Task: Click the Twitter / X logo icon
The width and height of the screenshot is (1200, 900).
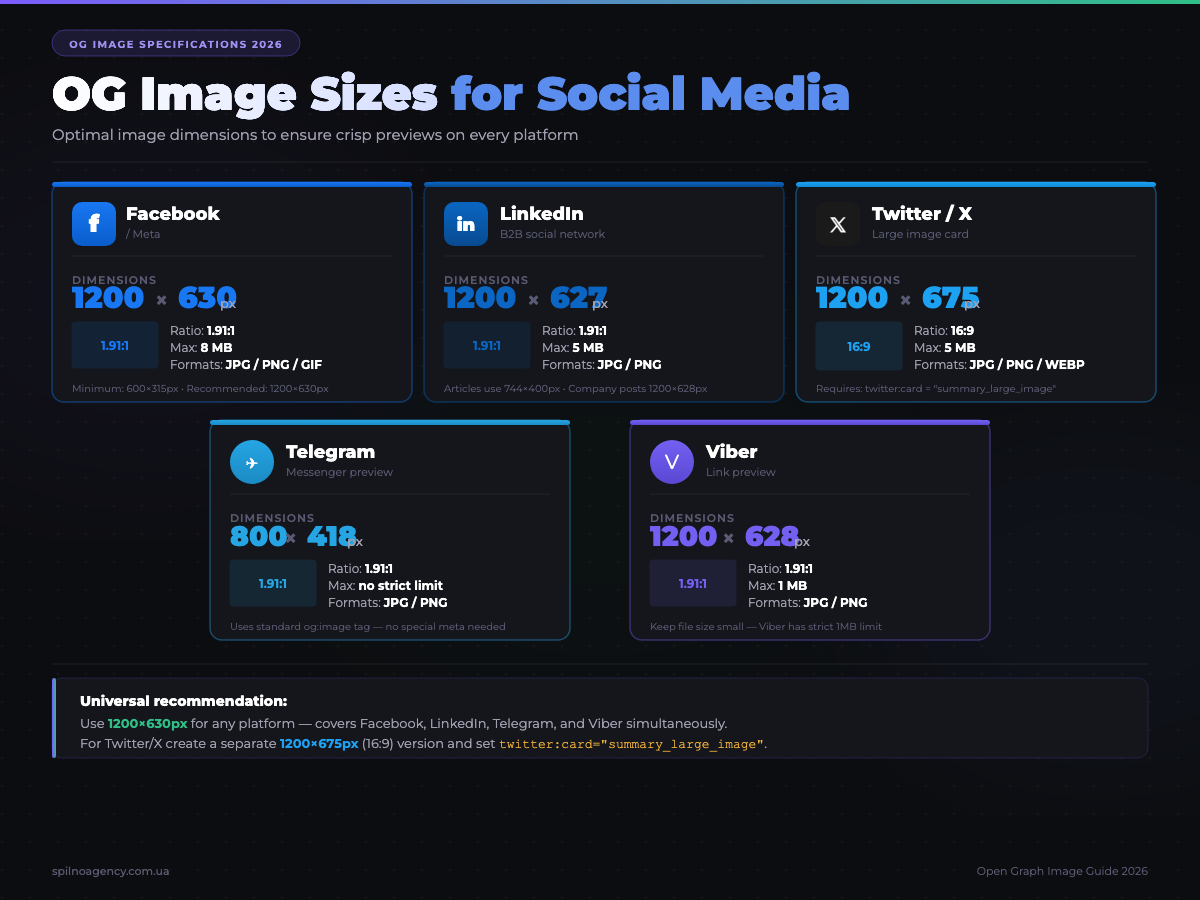Action: tap(838, 224)
